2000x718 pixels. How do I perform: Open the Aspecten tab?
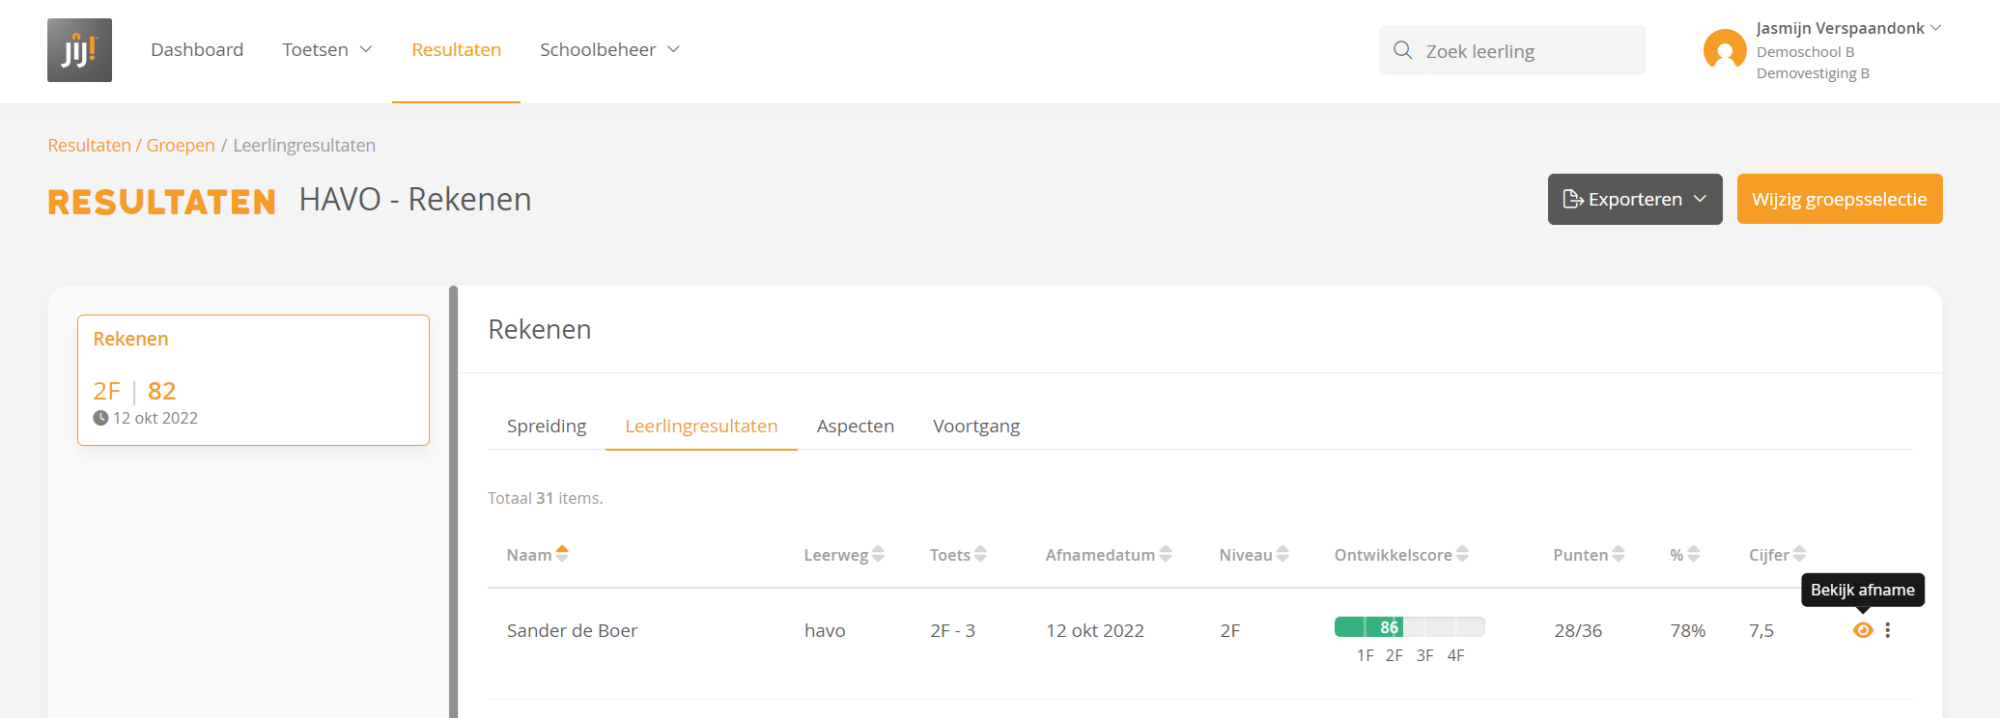855,426
